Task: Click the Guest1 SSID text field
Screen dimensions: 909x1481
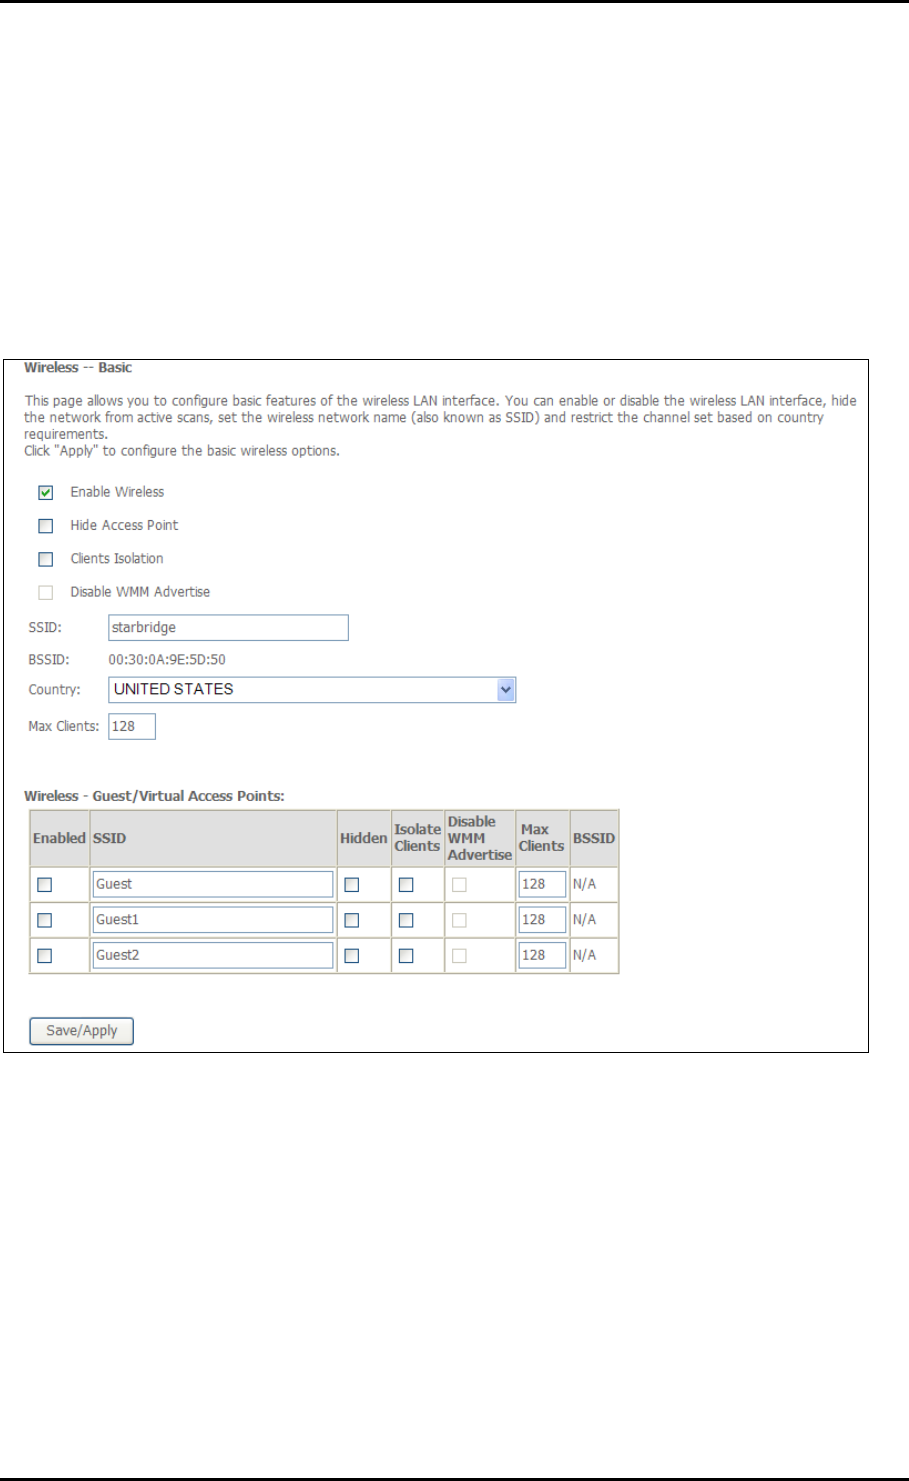Action: 213,920
